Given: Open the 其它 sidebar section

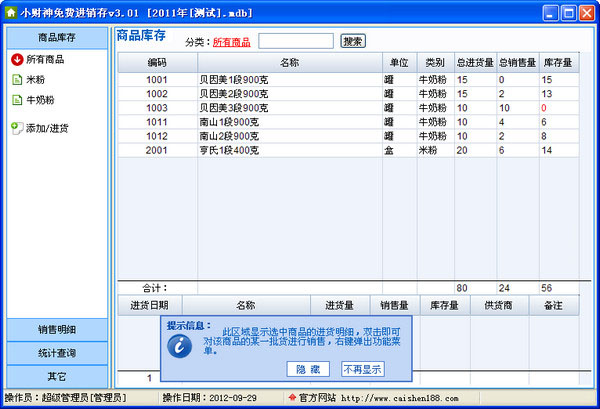Looking at the screenshot, I should click(57, 376).
